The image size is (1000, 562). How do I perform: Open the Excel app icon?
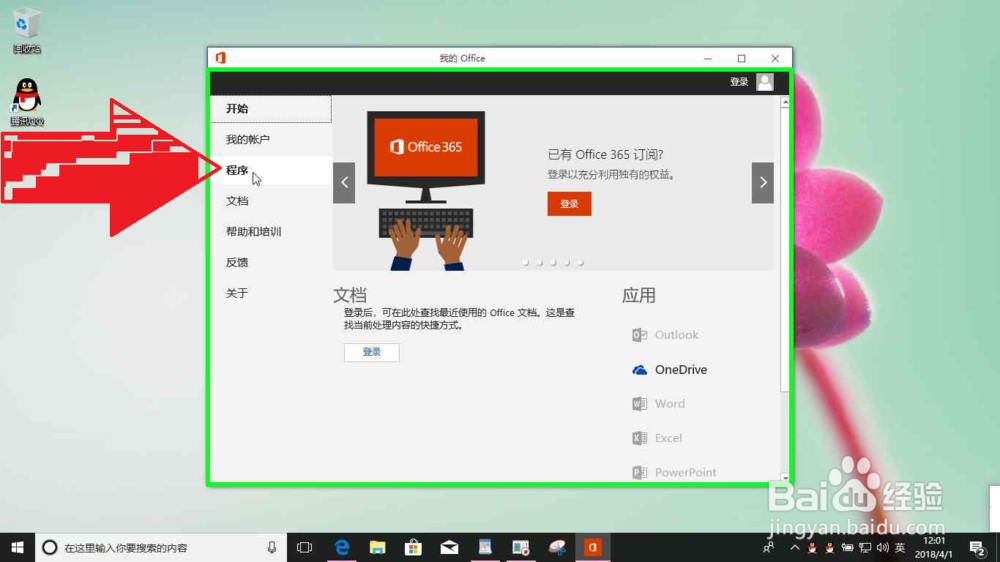click(639, 438)
